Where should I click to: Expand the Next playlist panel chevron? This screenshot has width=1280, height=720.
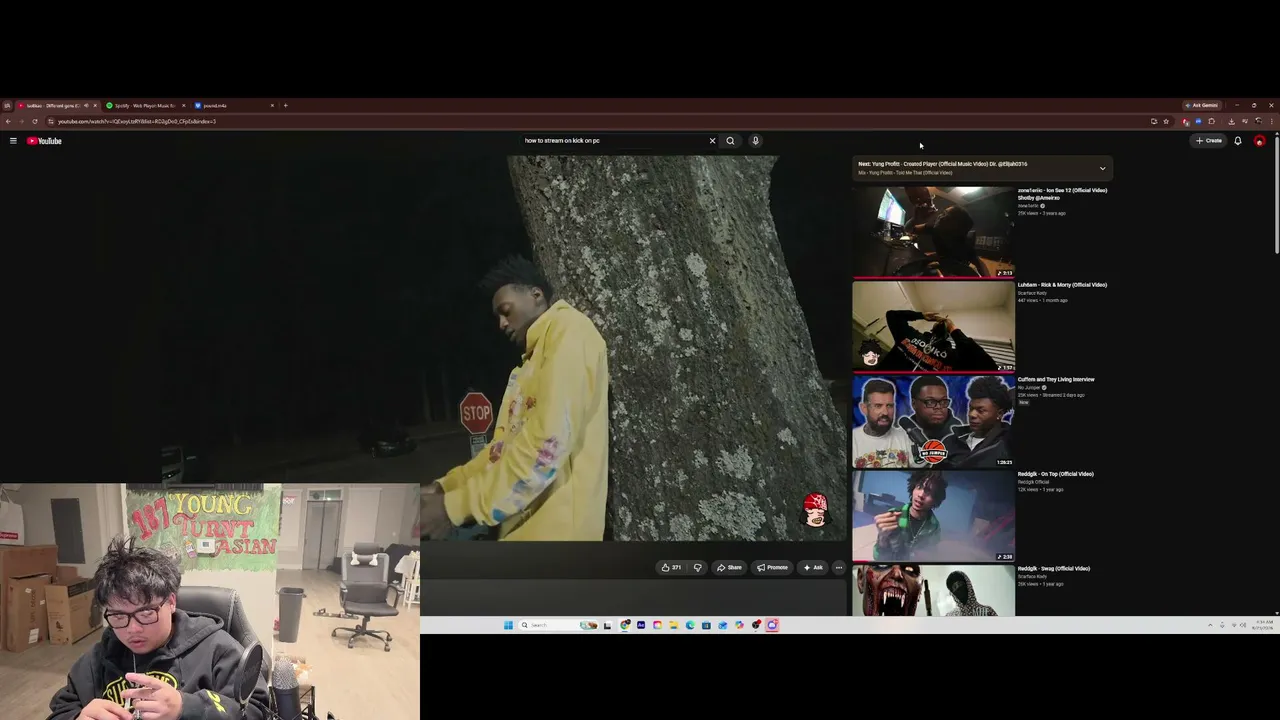click(1102, 168)
